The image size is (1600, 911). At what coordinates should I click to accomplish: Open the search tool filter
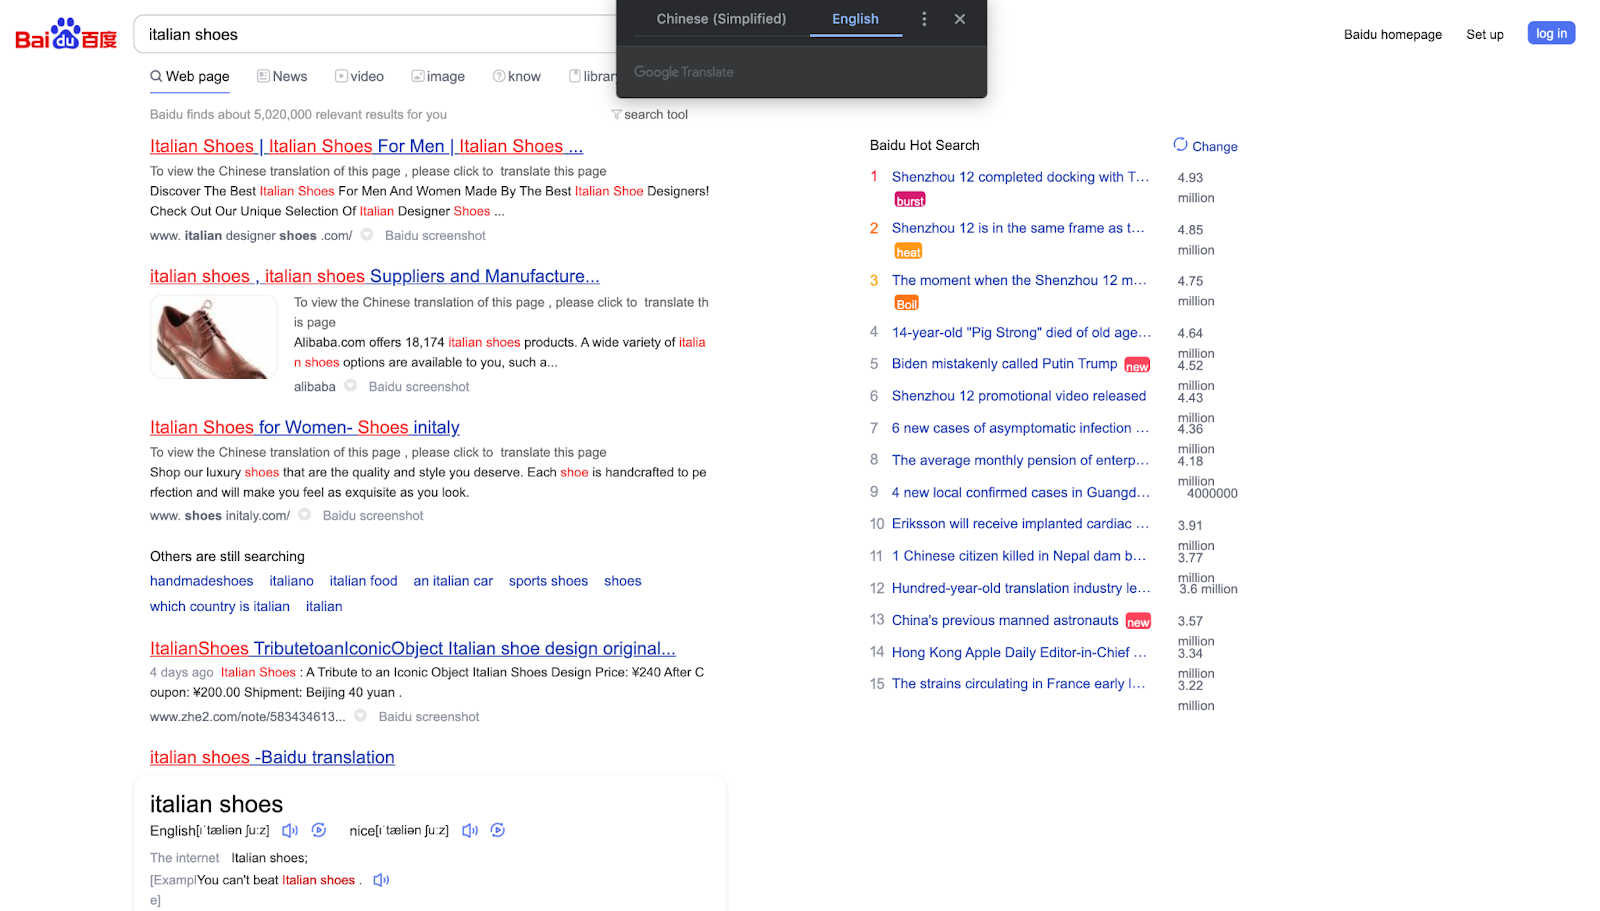pos(650,115)
